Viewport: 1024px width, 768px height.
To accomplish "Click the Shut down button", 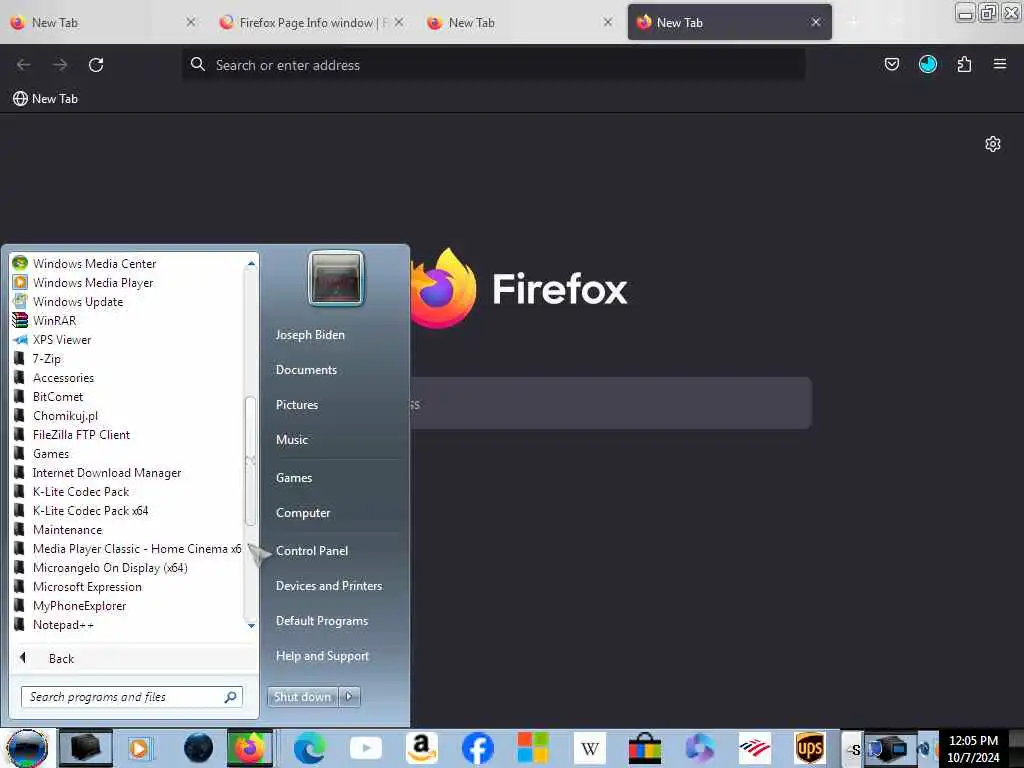I will tap(302, 697).
